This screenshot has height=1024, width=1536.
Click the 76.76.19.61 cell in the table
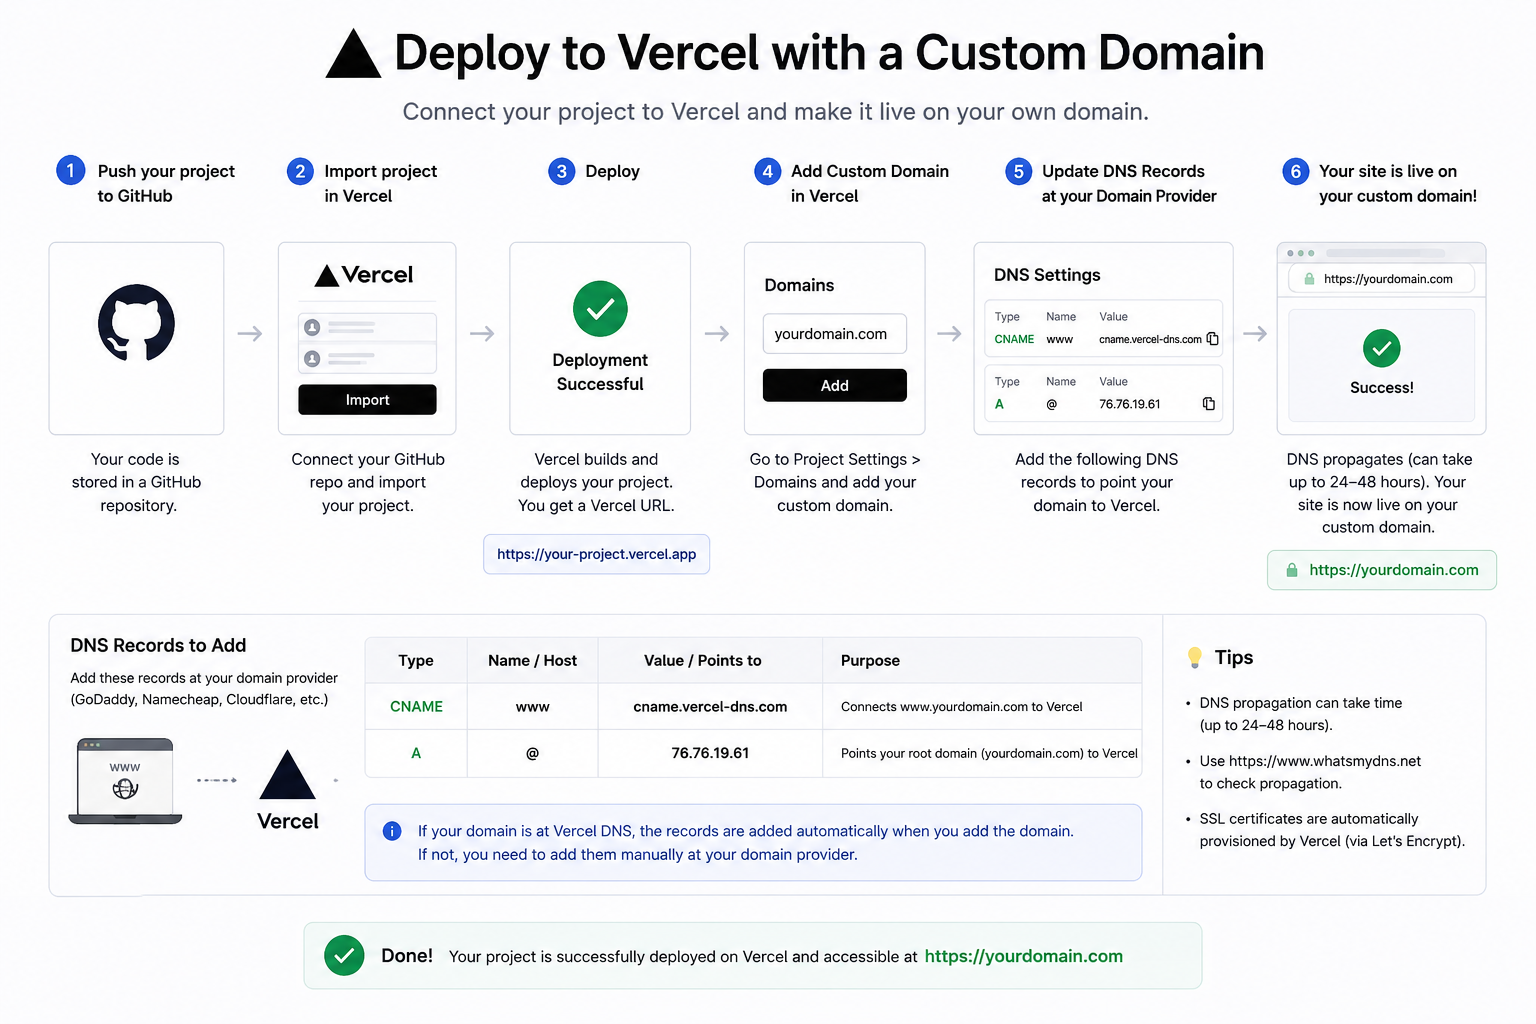(710, 753)
